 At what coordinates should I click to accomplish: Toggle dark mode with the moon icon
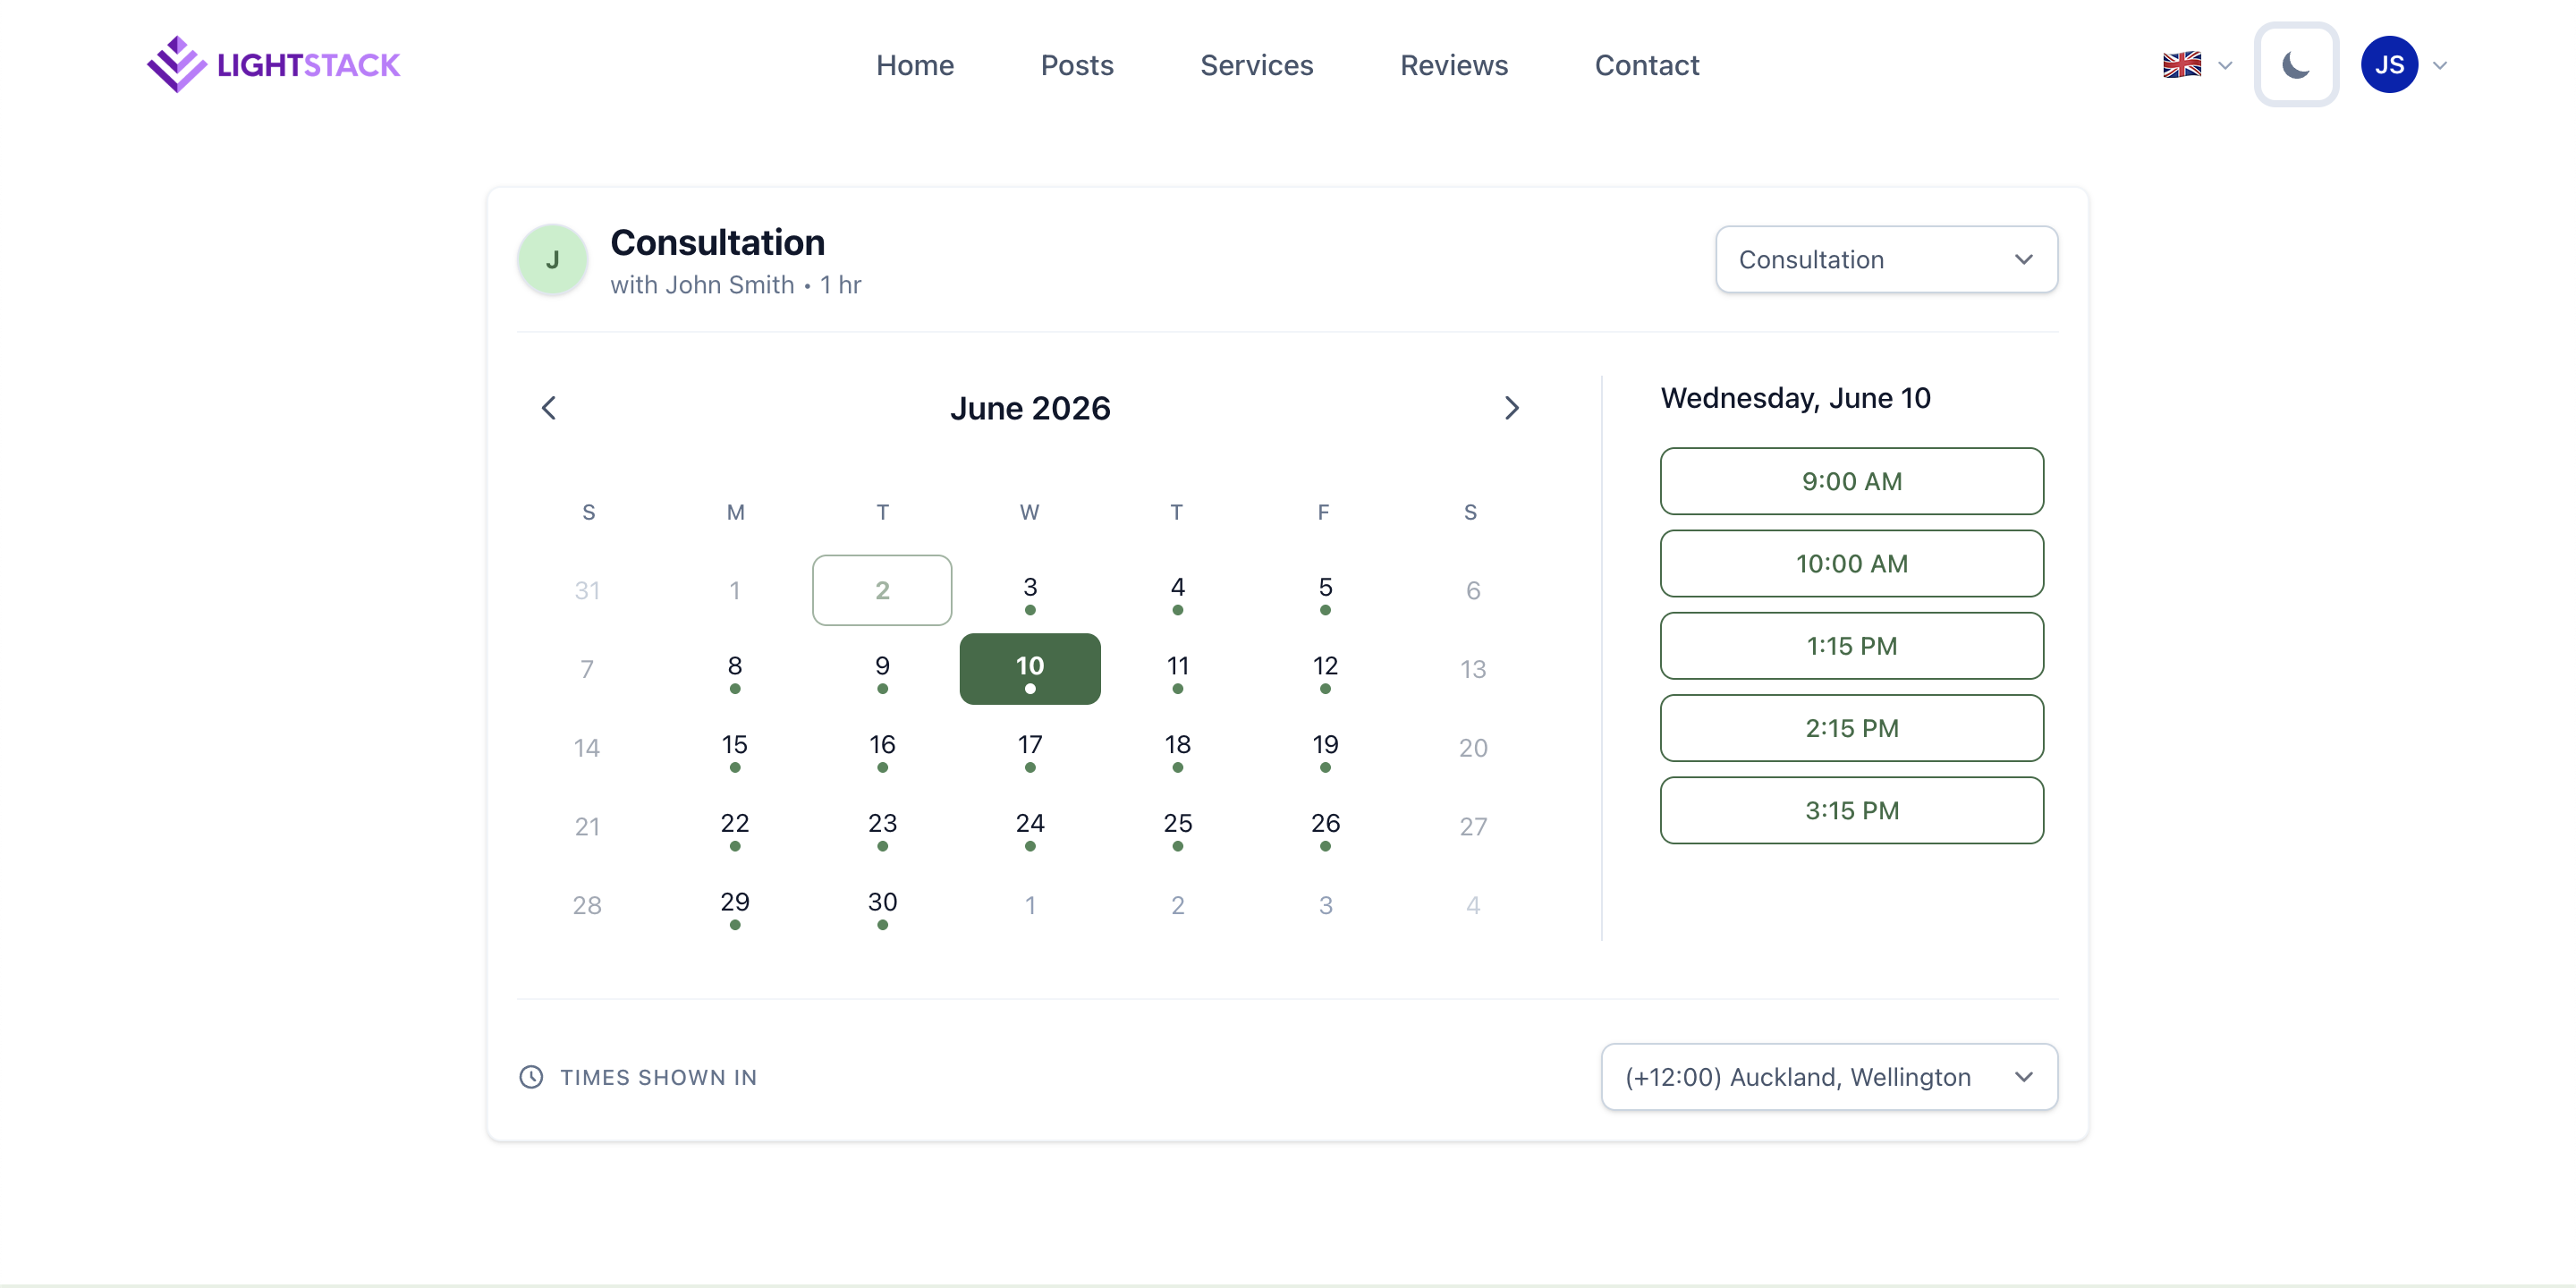tap(2296, 65)
